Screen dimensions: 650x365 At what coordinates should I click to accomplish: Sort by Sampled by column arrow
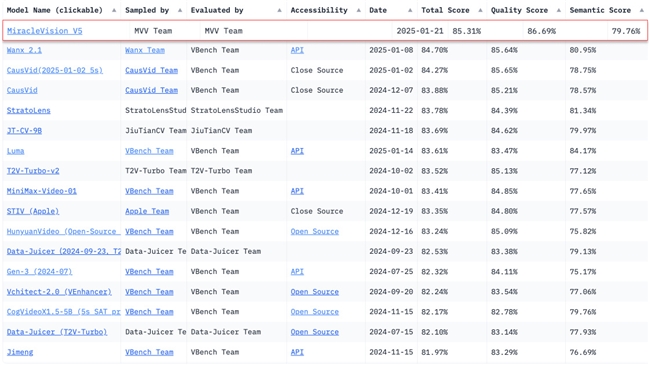(x=180, y=10)
